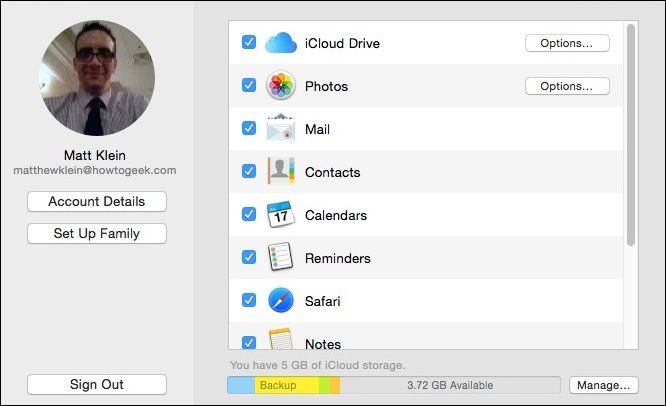Click the Photos flower icon
The image size is (666, 406).
coord(280,86)
